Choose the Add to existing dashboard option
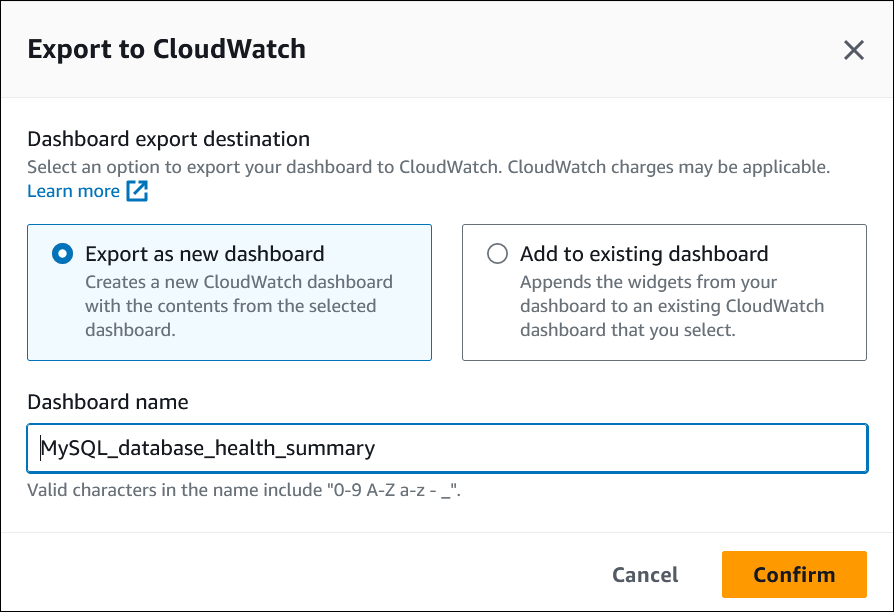 [497, 254]
